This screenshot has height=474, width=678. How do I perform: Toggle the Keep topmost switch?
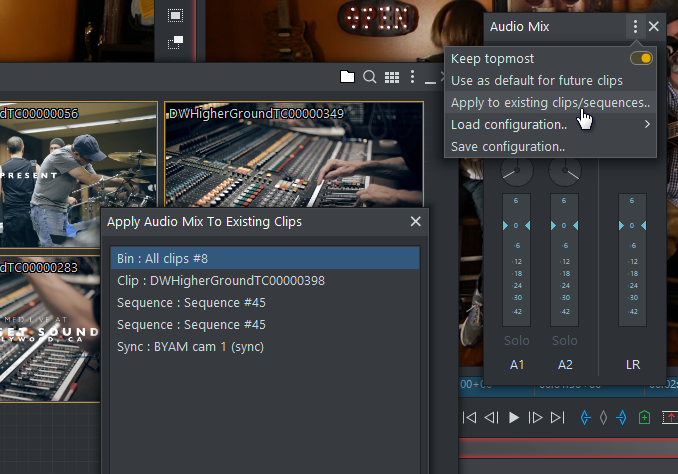tap(642, 58)
